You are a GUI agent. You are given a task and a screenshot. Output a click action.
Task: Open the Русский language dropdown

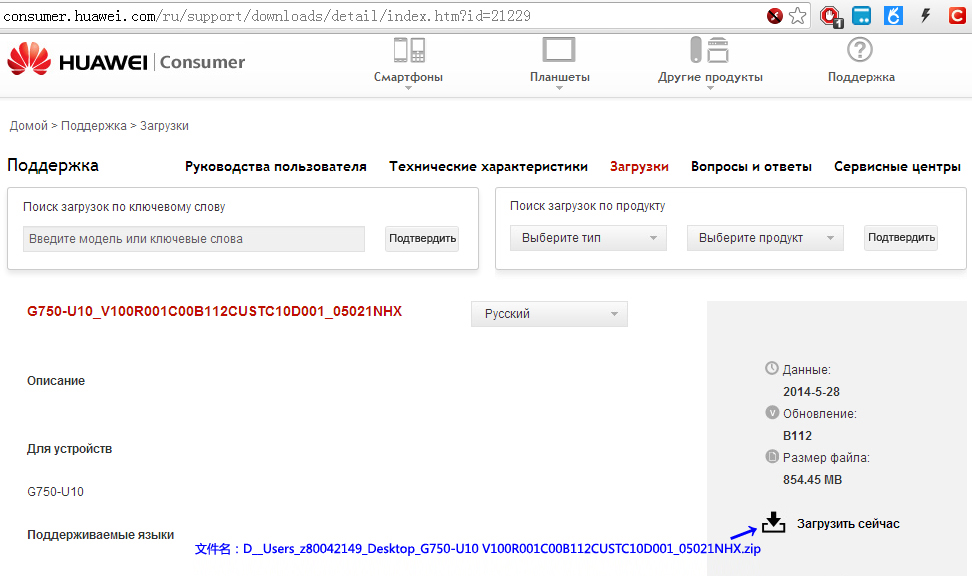pos(549,314)
